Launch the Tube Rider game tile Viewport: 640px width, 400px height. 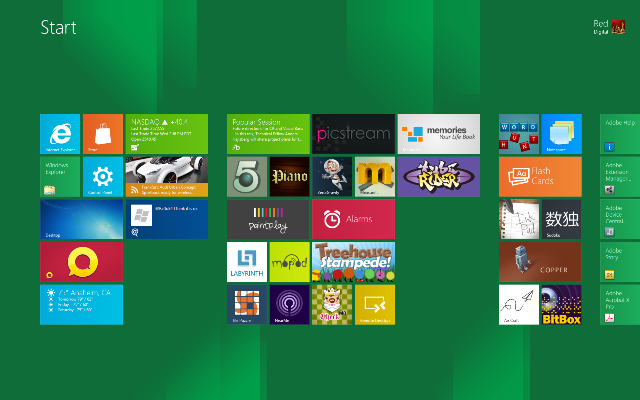(x=438, y=176)
